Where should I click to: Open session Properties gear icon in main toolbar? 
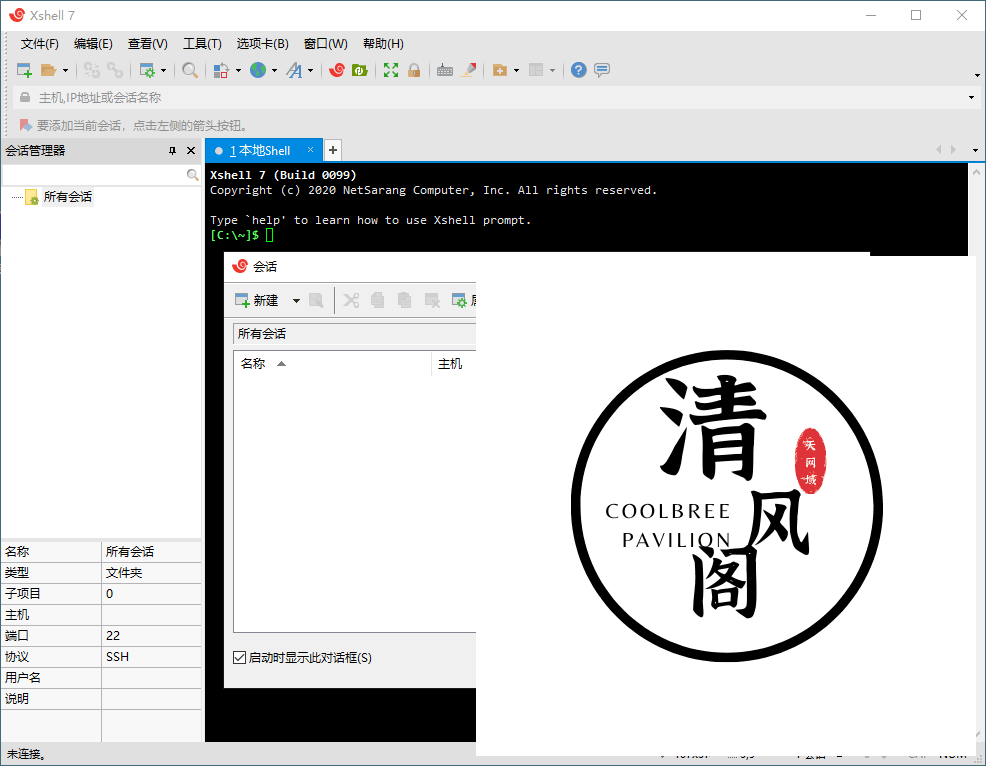(147, 70)
